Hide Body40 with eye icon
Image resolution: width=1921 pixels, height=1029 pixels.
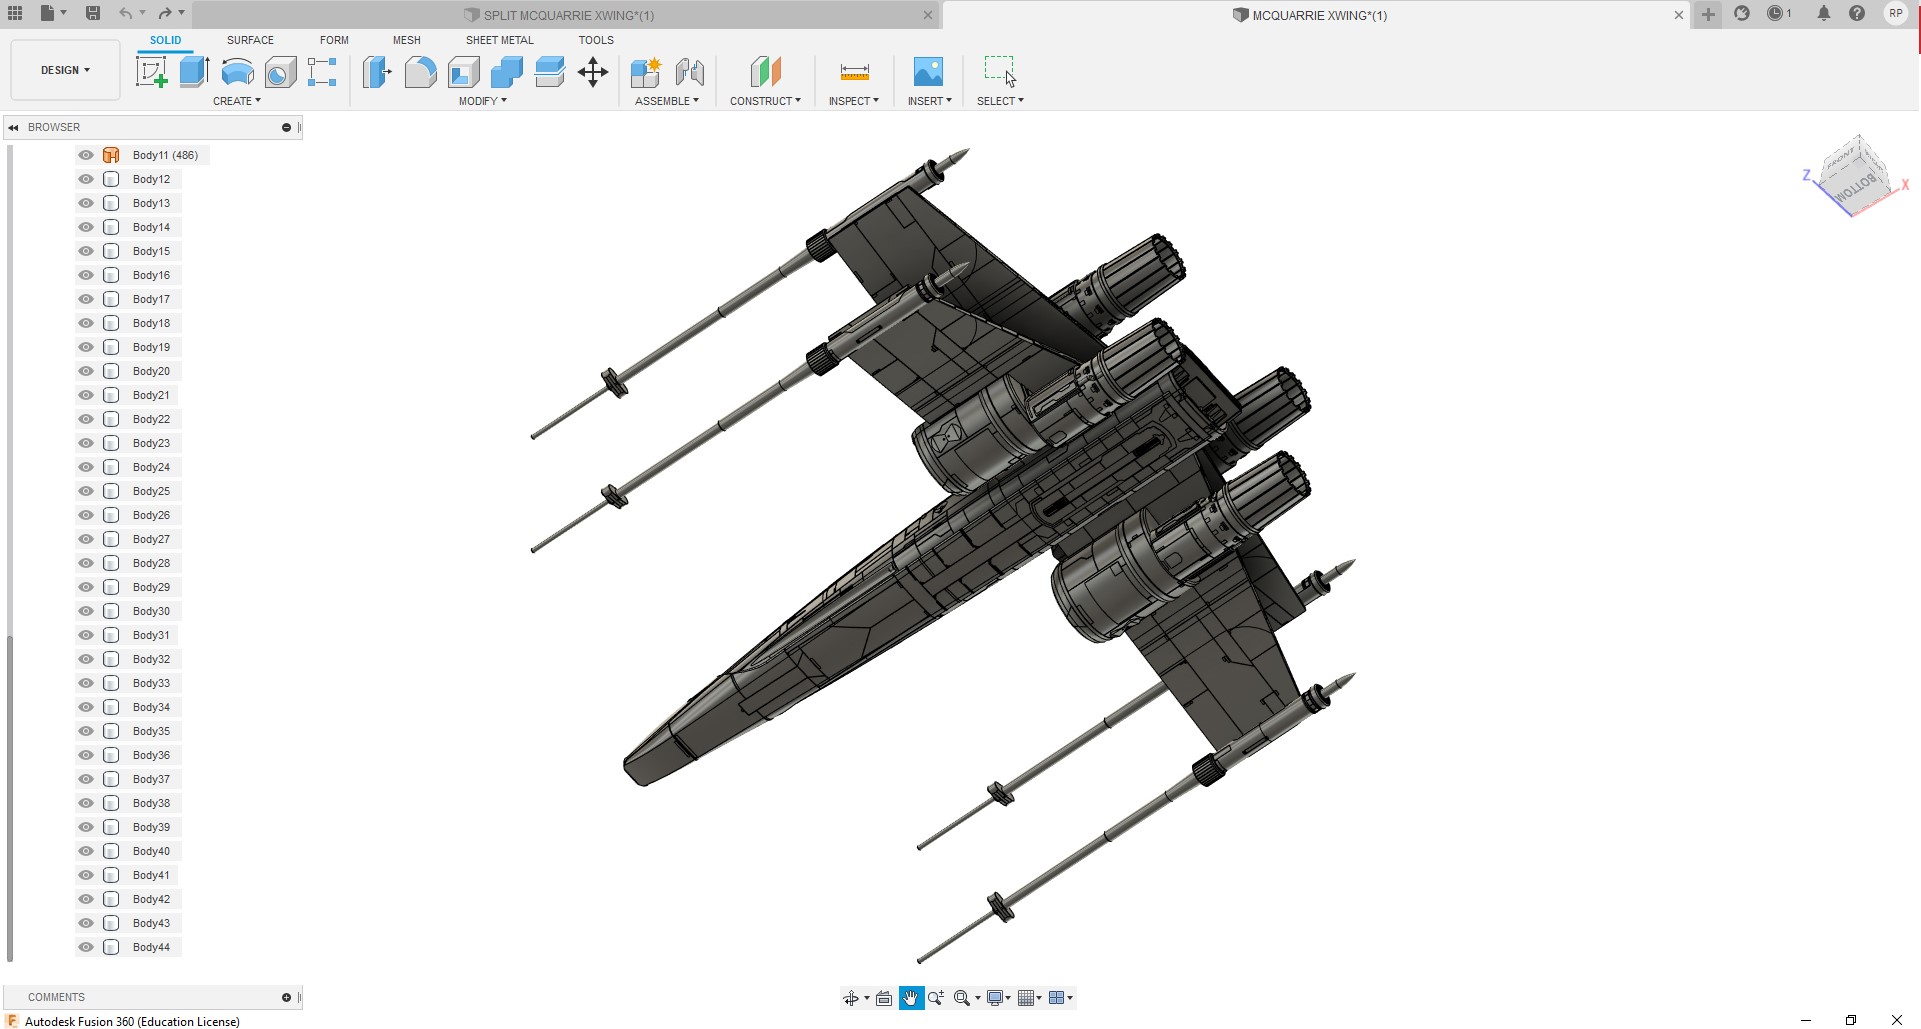pyautogui.click(x=86, y=851)
